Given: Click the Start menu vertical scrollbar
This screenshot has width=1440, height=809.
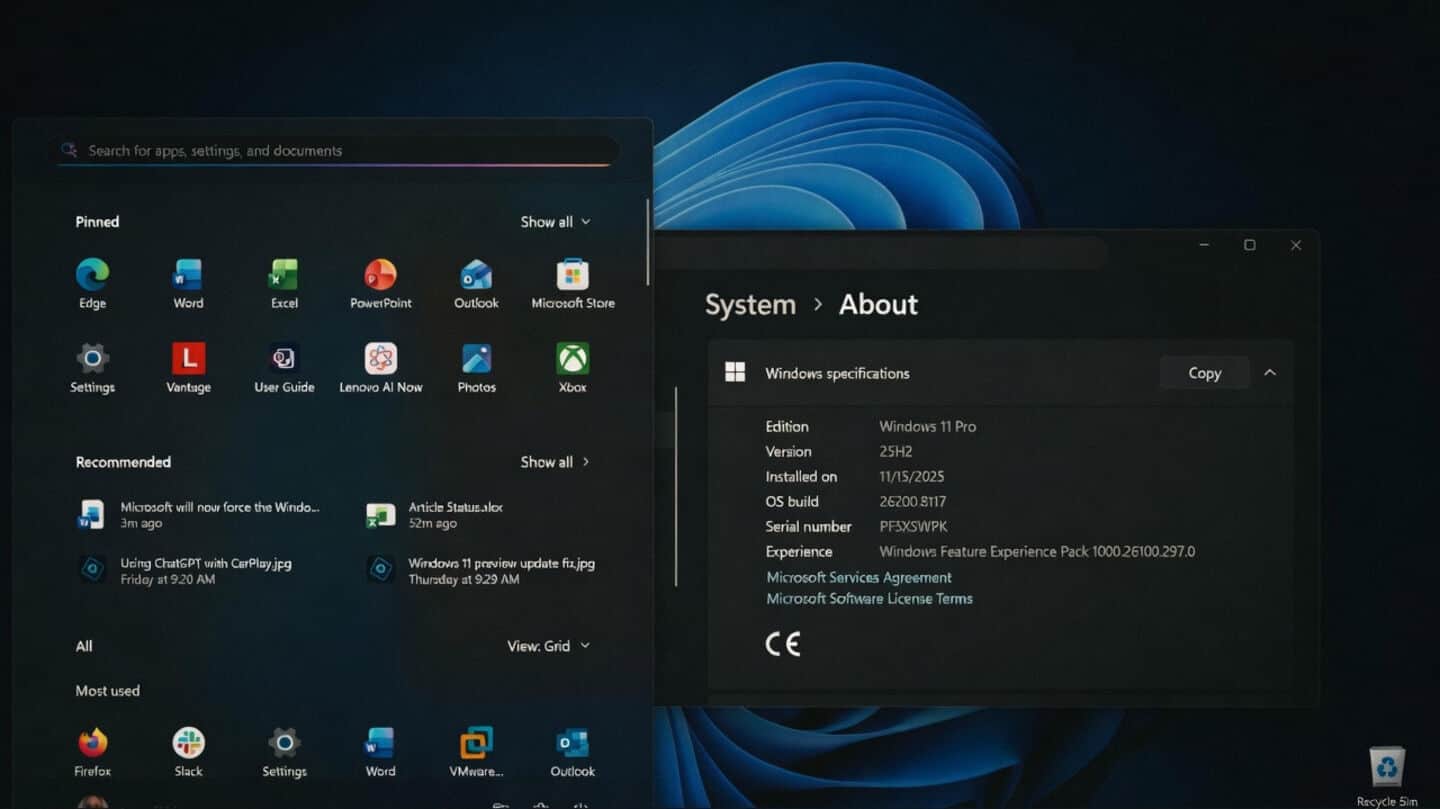Looking at the screenshot, I should point(648,242).
